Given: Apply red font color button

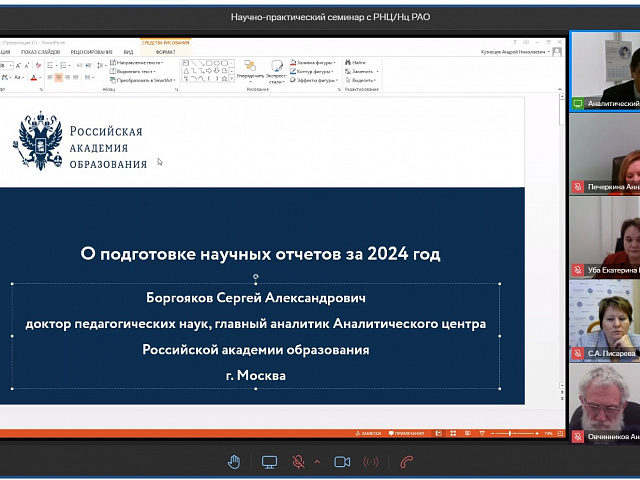Looking at the screenshot, I should pos(33,77).
